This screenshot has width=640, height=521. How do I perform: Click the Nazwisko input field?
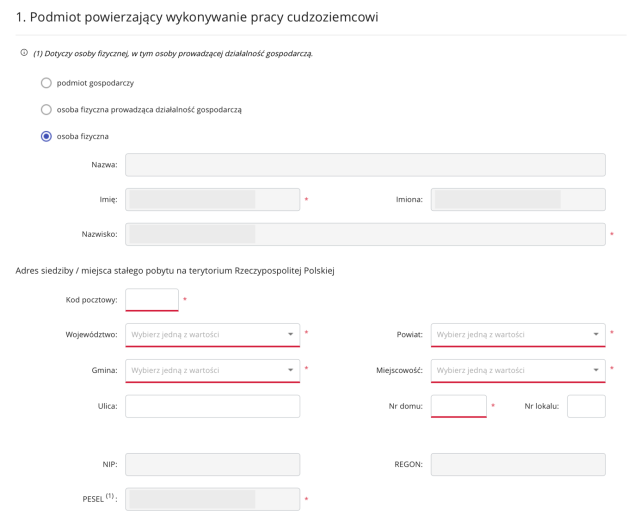pyautogui.click(x=365, y=235)
